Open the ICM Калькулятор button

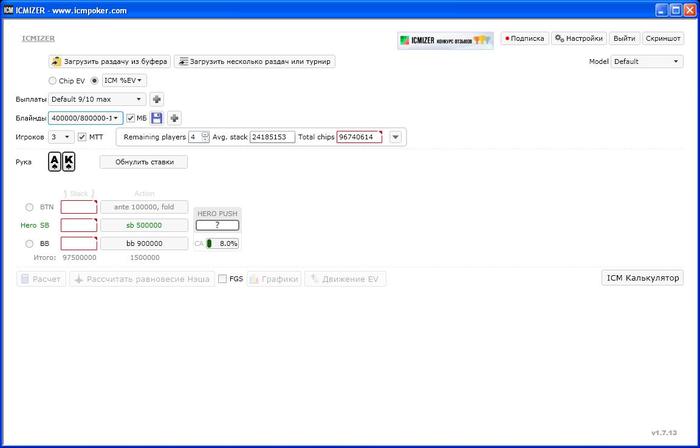coord(642,278)
